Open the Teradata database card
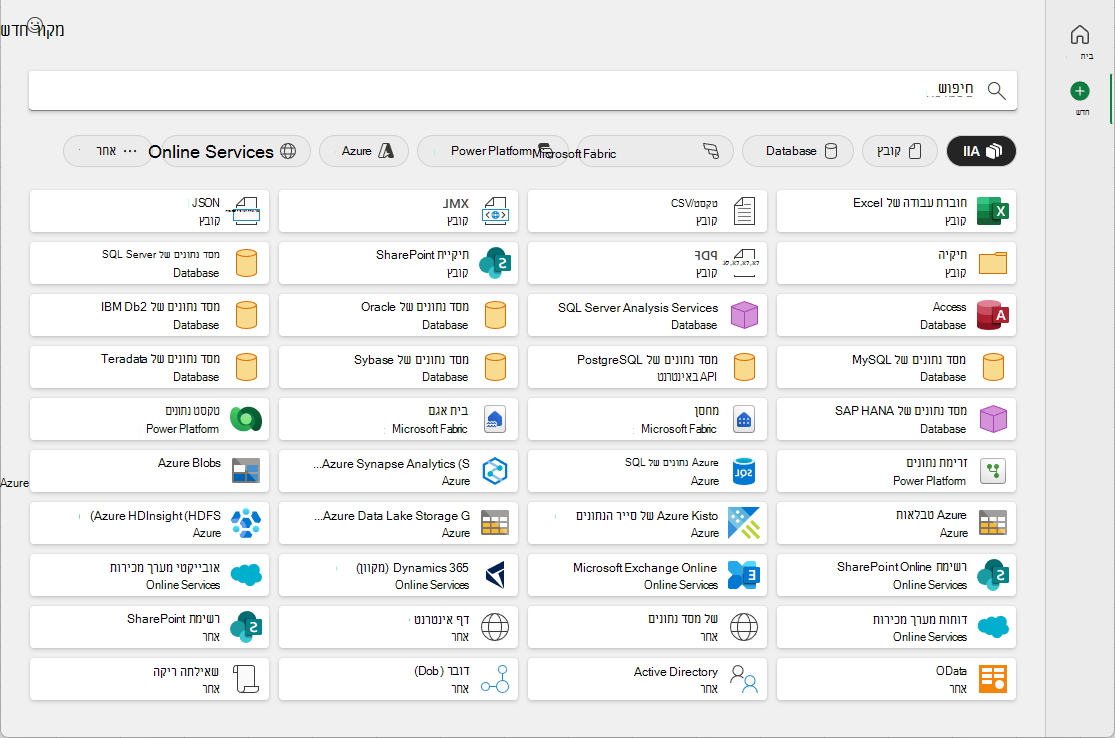1115x738 pixels. tap(149, 367)
